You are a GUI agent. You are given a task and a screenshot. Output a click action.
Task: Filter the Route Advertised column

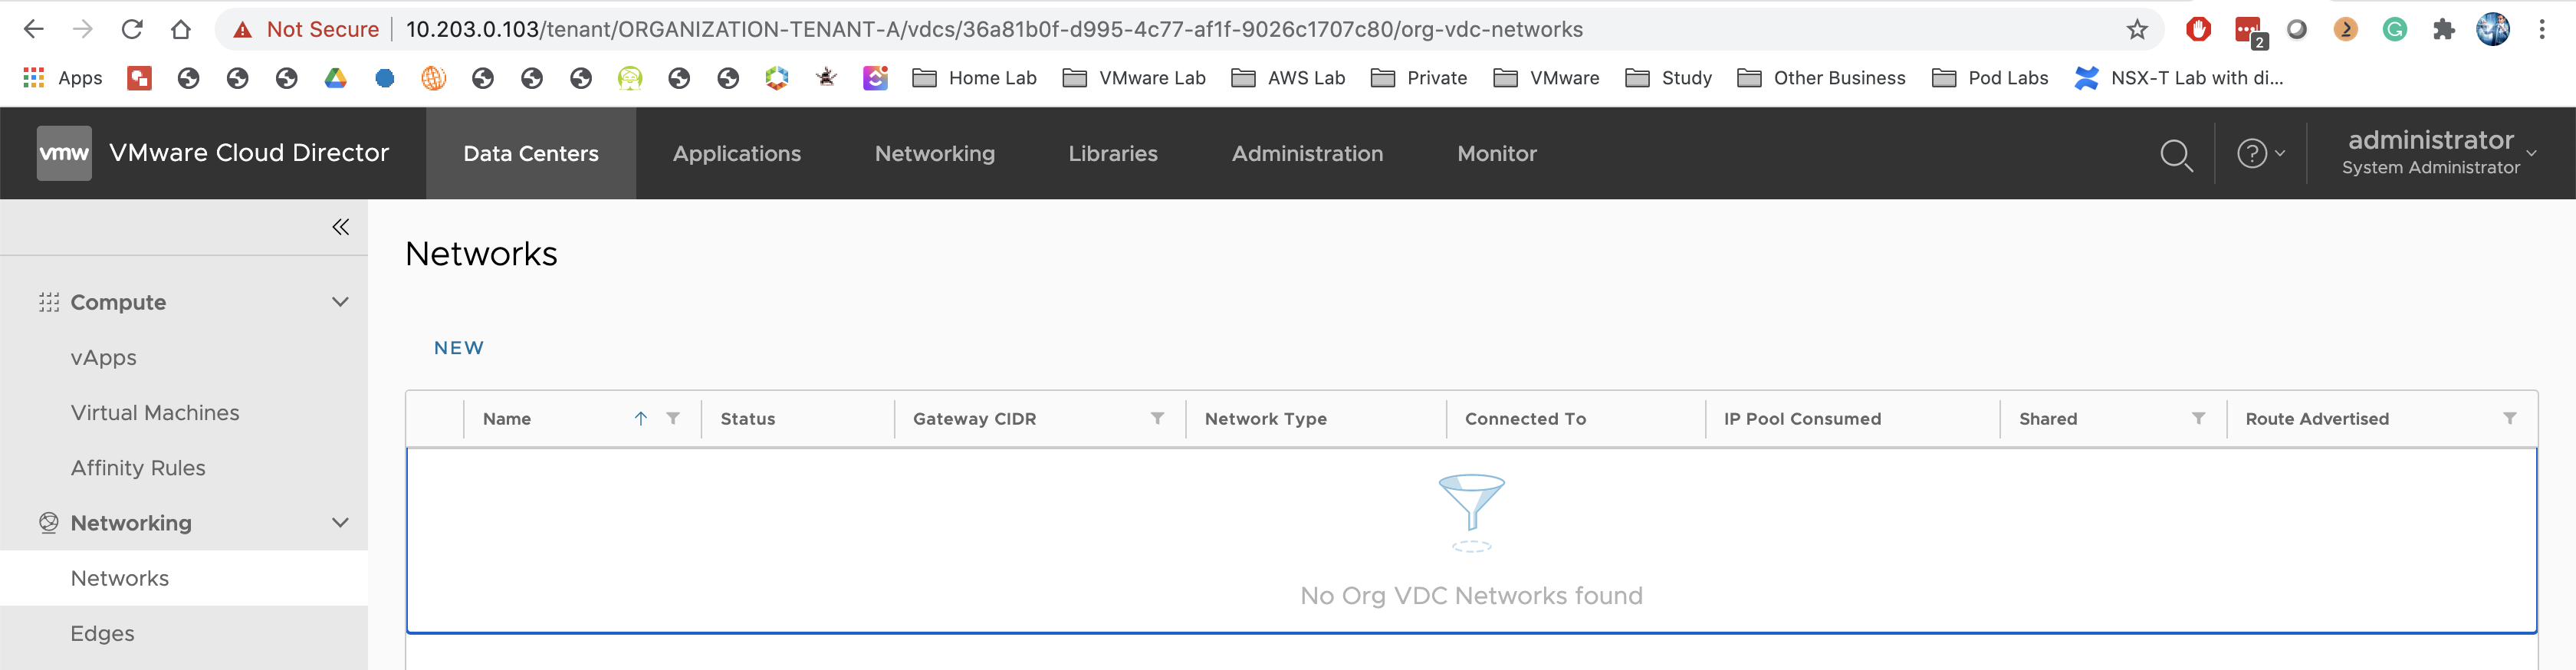pos(2509,418)
